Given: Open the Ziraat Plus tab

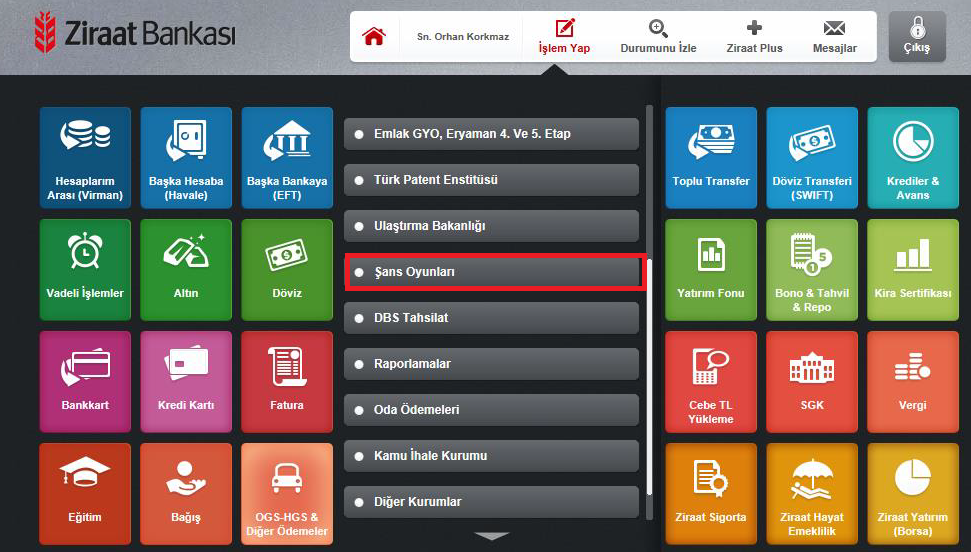Looking at the screenshot, I should (x=754, y=37).
